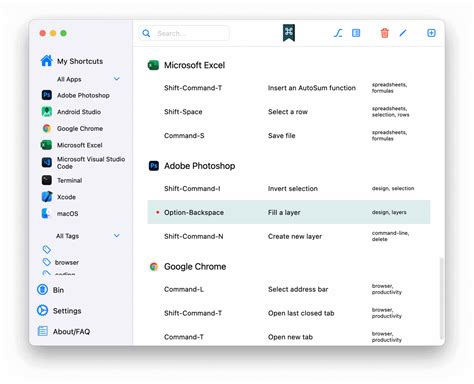The width and height of the screenshot is (474, 384).
Task: Click Select address bar description
Action: [298, 289]
